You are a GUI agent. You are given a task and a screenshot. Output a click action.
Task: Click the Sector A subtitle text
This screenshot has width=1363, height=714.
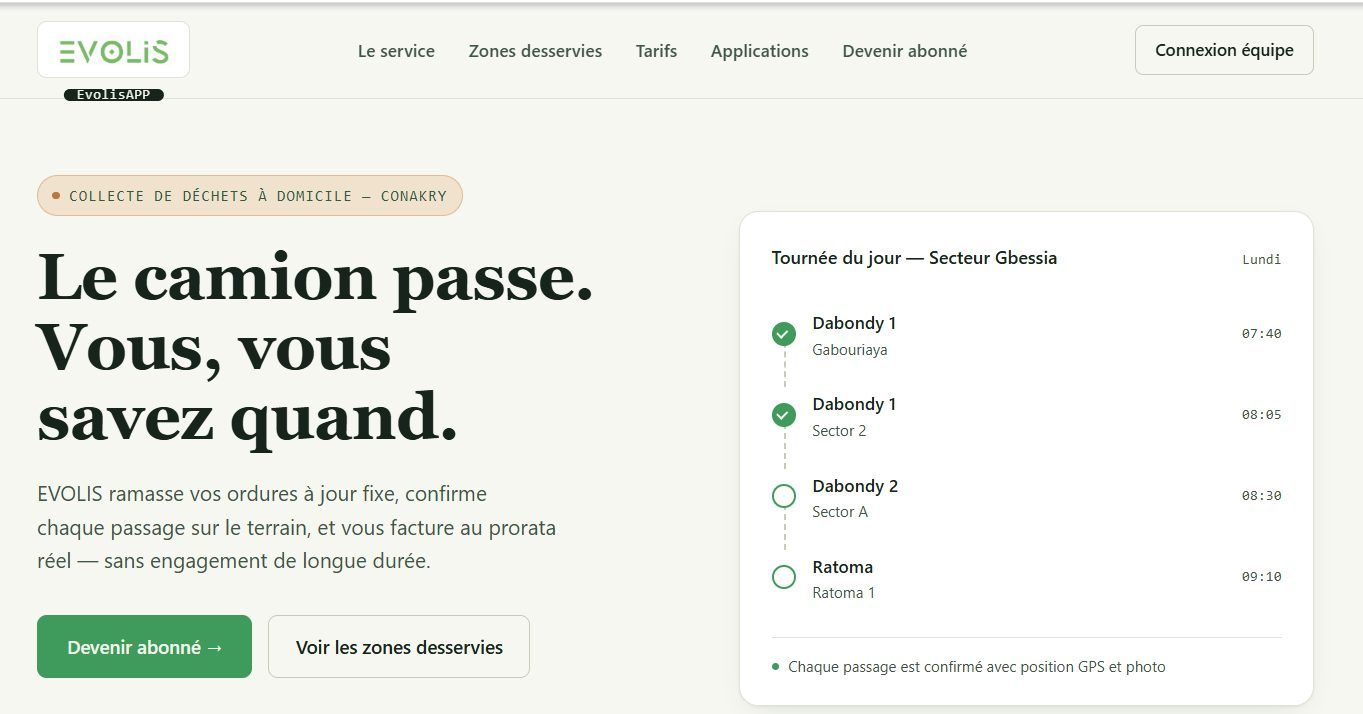[x=840, y=512]
